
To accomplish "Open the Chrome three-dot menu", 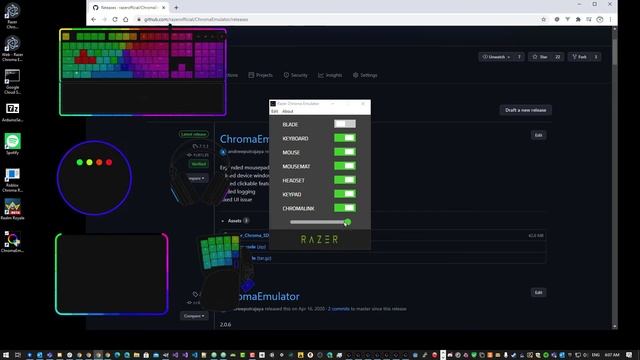I will 611,19.
